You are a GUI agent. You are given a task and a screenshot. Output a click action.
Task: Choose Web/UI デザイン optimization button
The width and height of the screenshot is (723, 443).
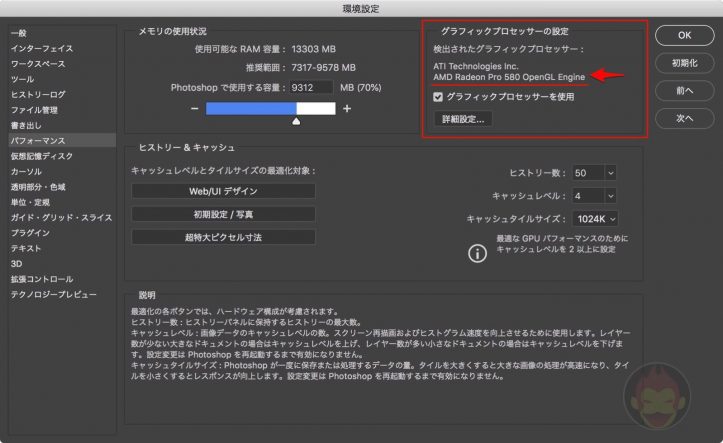click(x=223, y=191)
